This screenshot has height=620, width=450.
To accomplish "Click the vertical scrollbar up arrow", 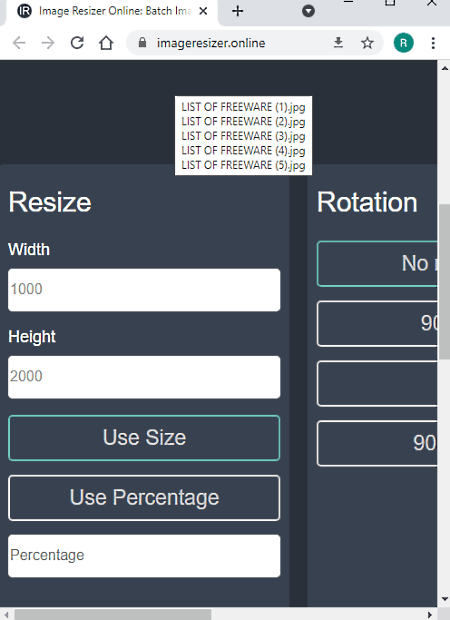I will coord(444,69).
